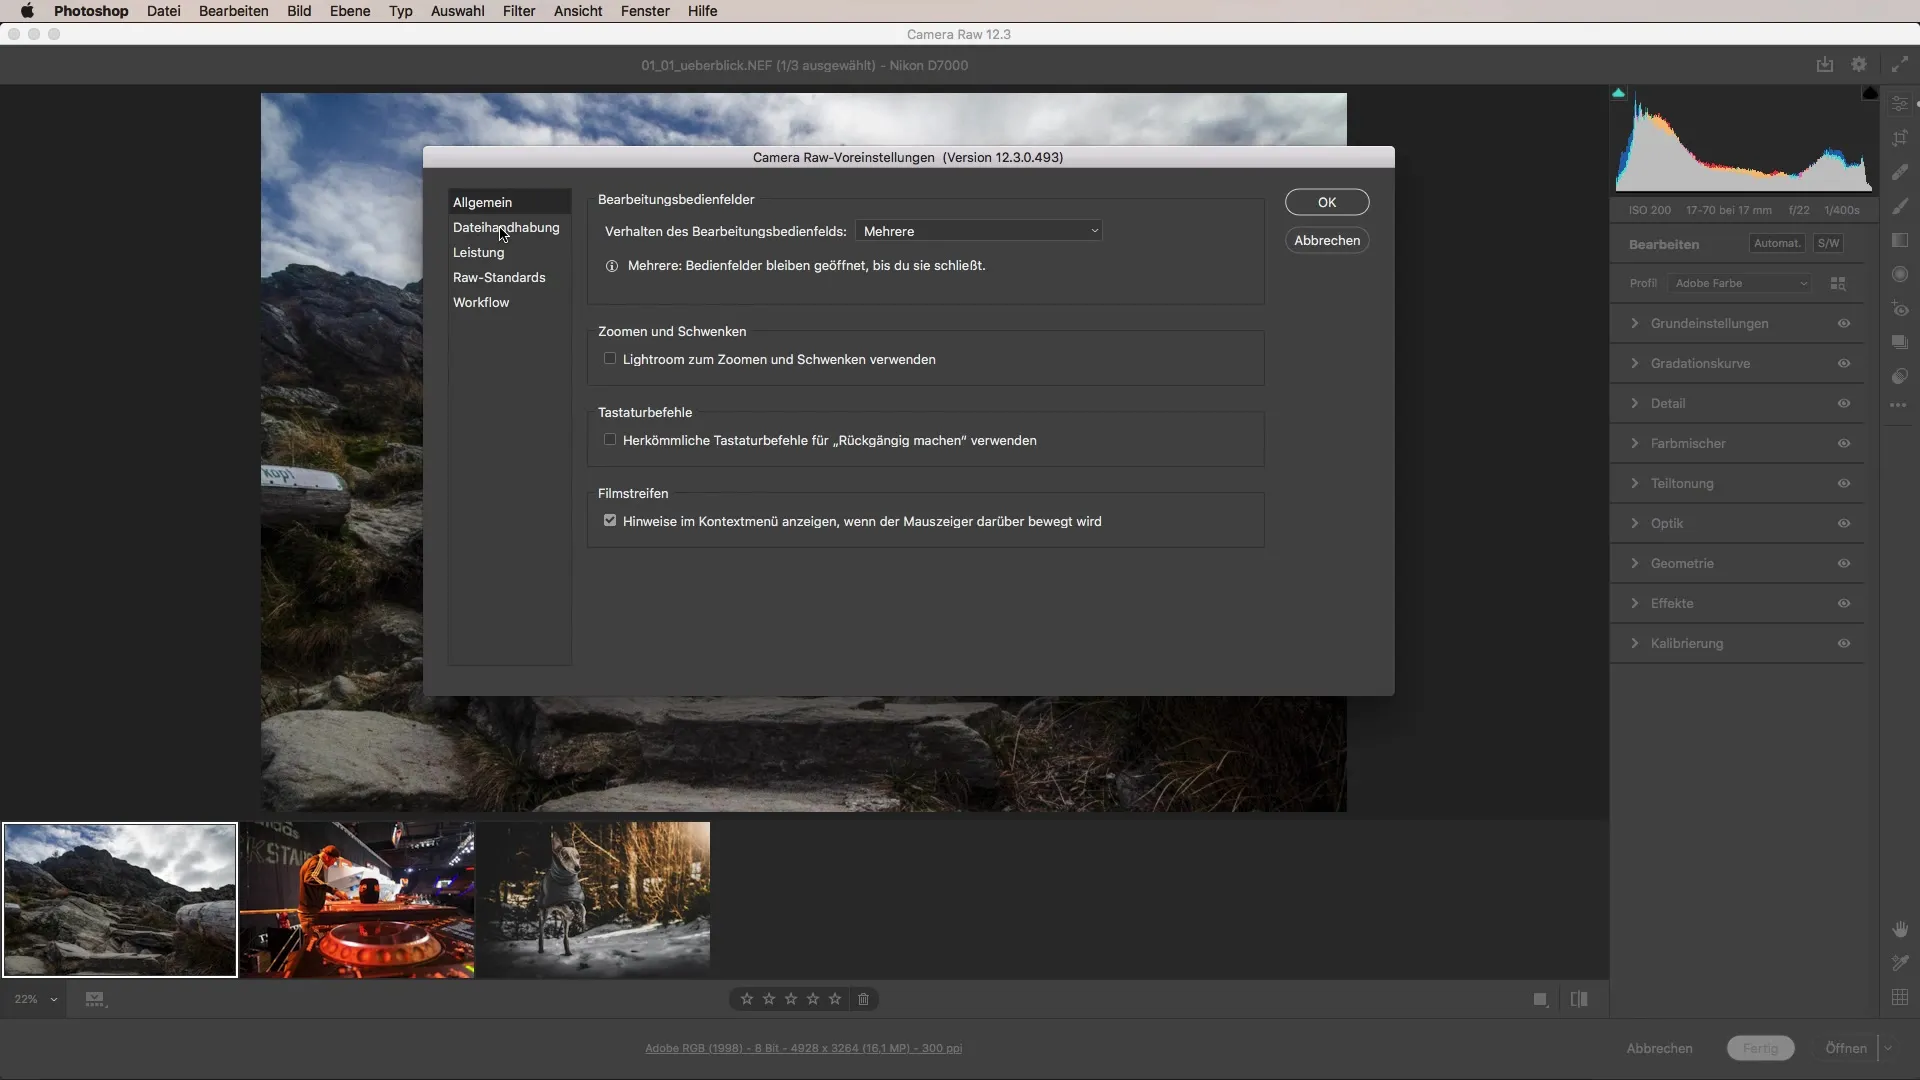Expand the Grundeinstellungen panel

point(1635,323)
